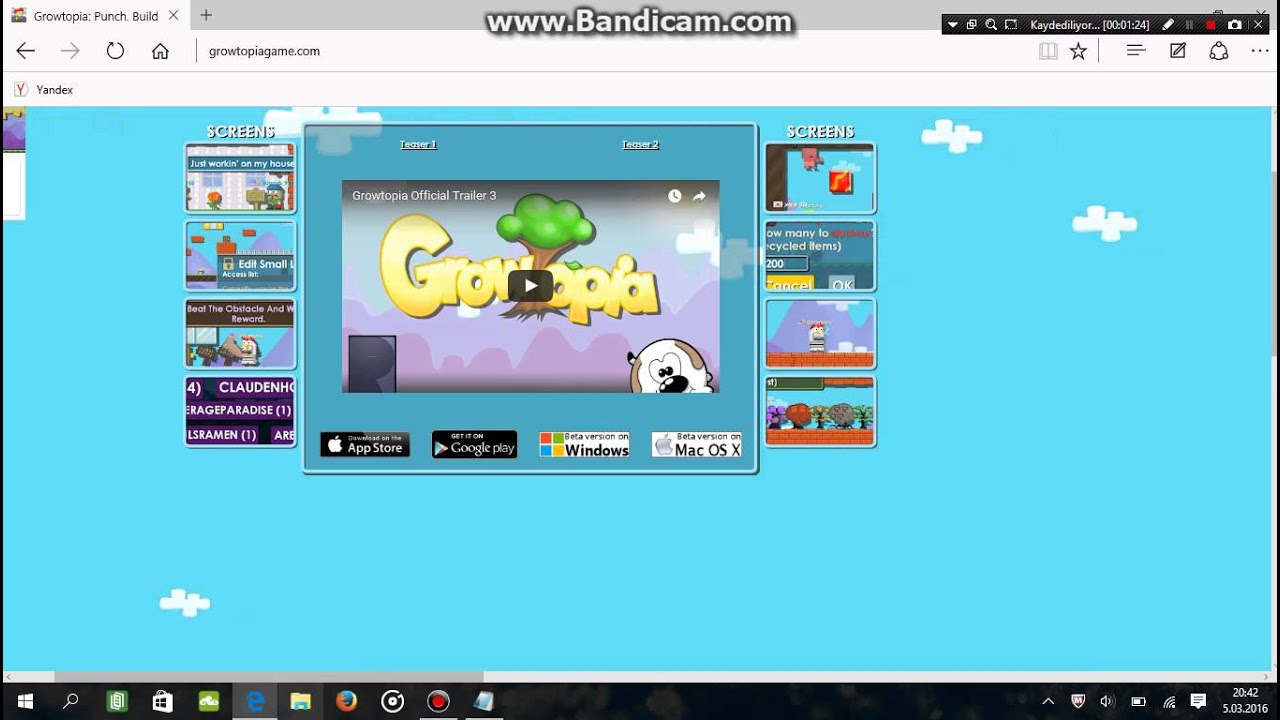This screenshot has width=1280, height=720.
Task: Open the volume control in system tray
Action: [1107, 701]
